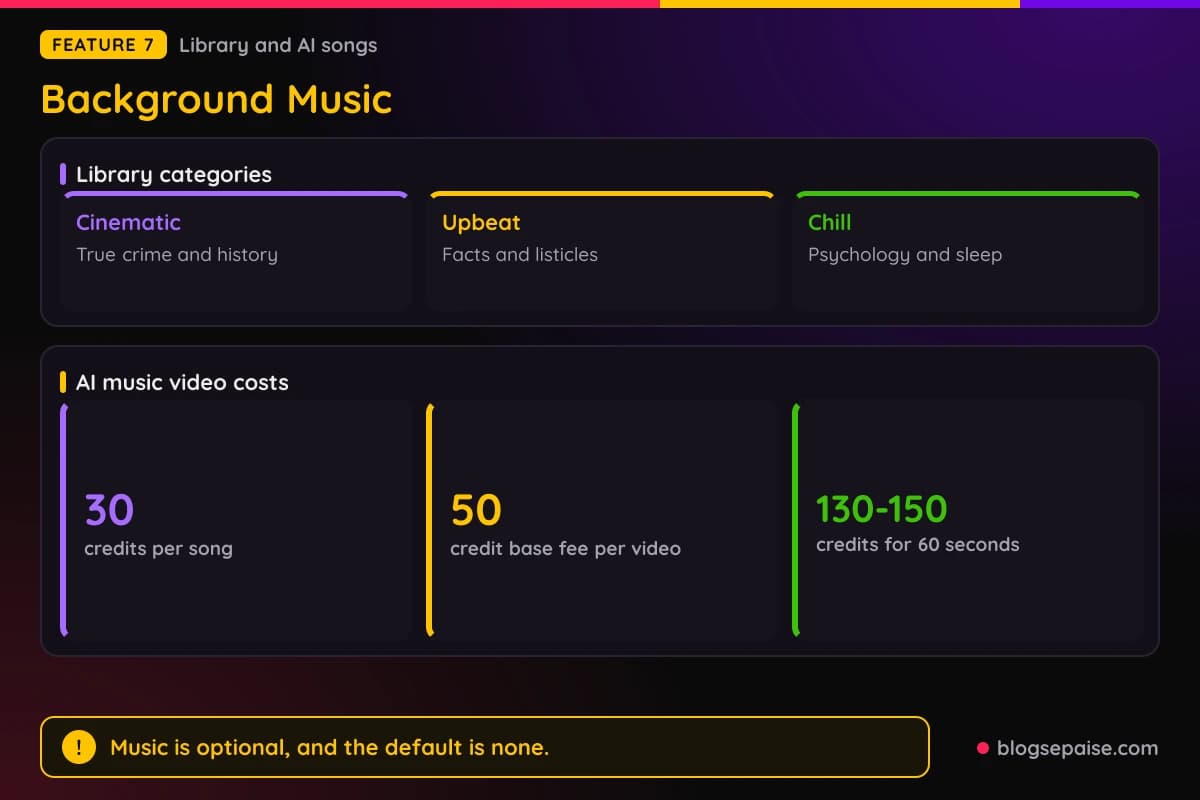Click 'credits for 60 seconds' label
The image size is (1200, 800).
[918, 545]
